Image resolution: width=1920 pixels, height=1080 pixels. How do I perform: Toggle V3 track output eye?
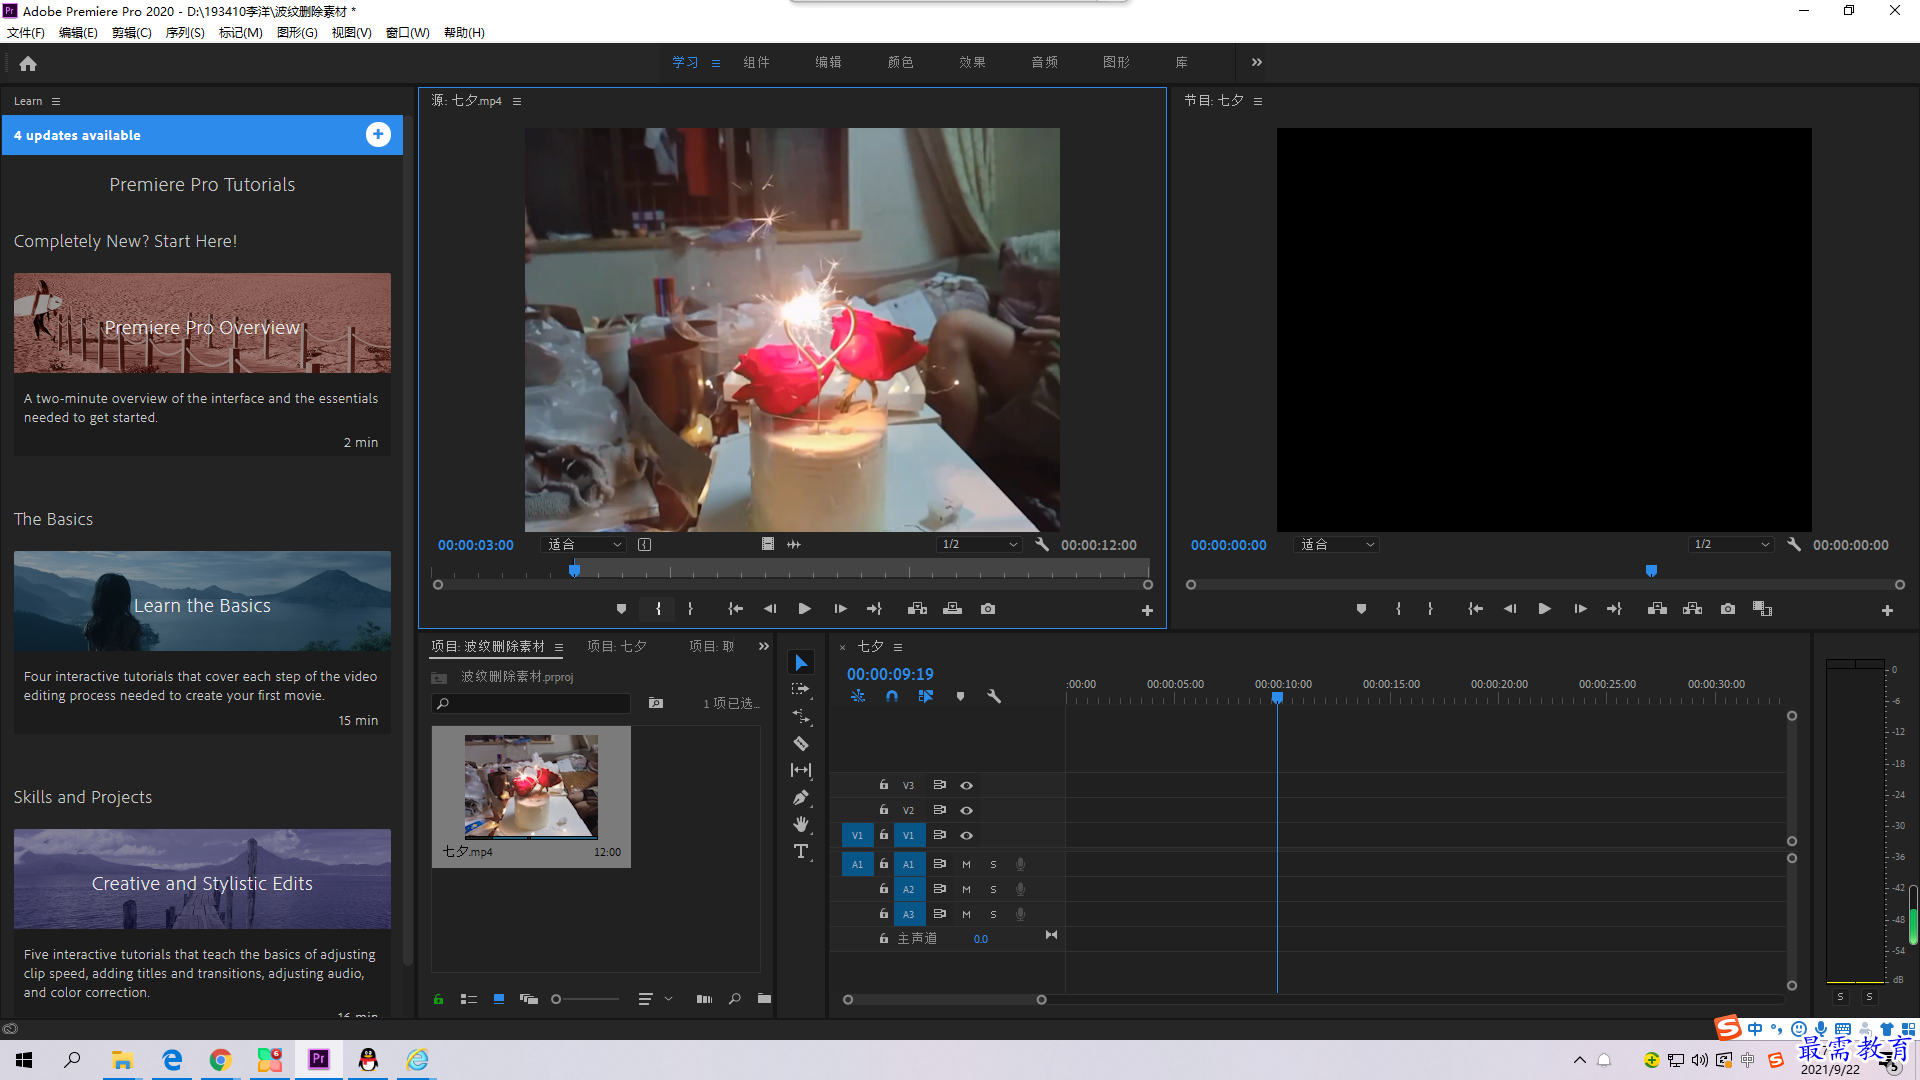point(967,786)
